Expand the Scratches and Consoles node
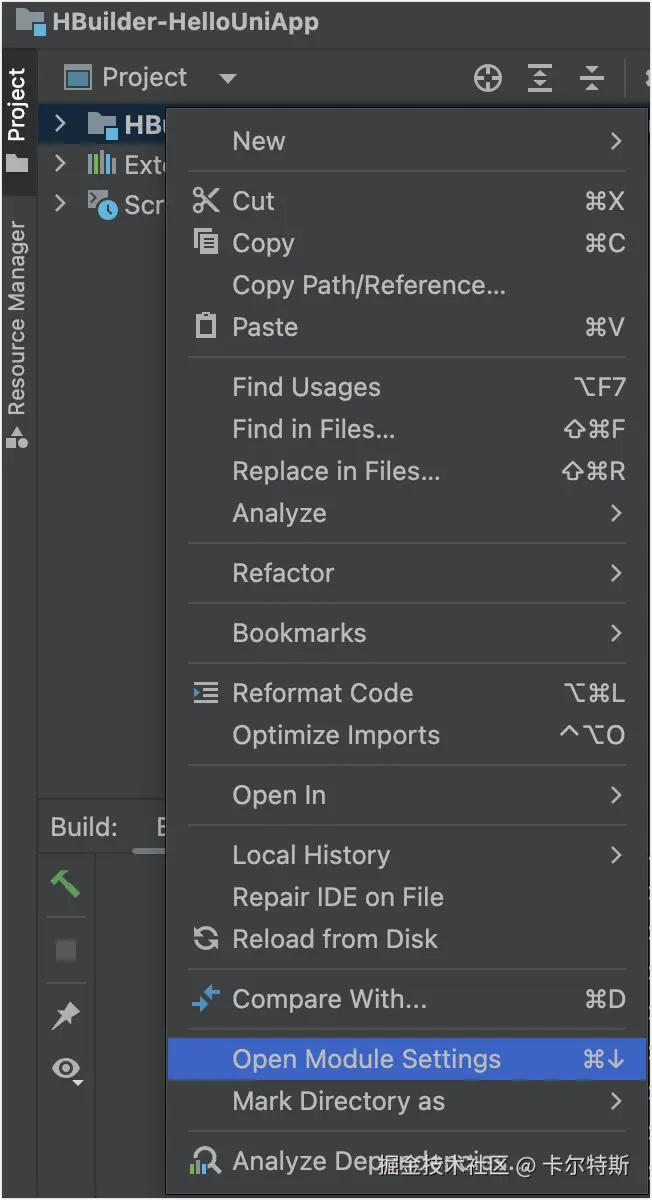 [x=60, y=203]
